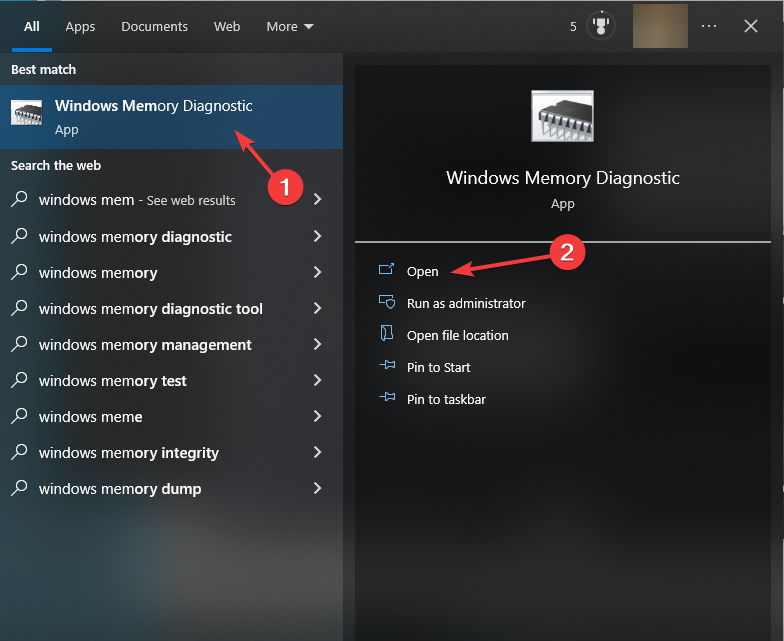Open the user profile picture
Screen dimensions: 784x641
(660, 26)
